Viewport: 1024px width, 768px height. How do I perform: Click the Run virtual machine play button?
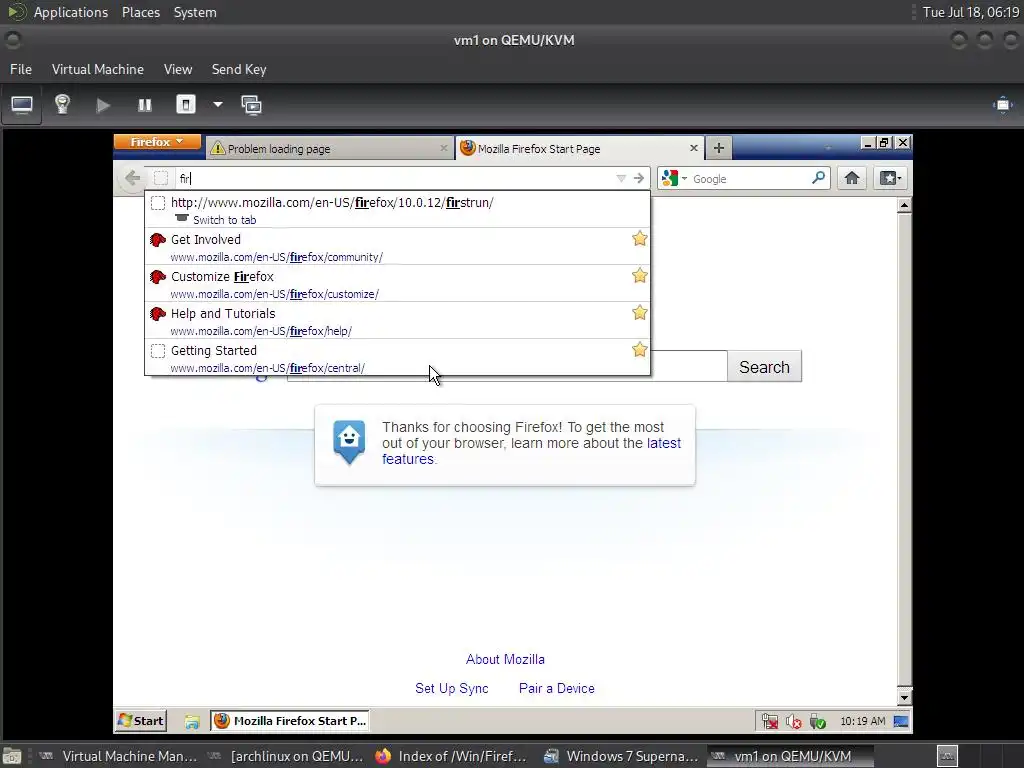coord(103,105)
